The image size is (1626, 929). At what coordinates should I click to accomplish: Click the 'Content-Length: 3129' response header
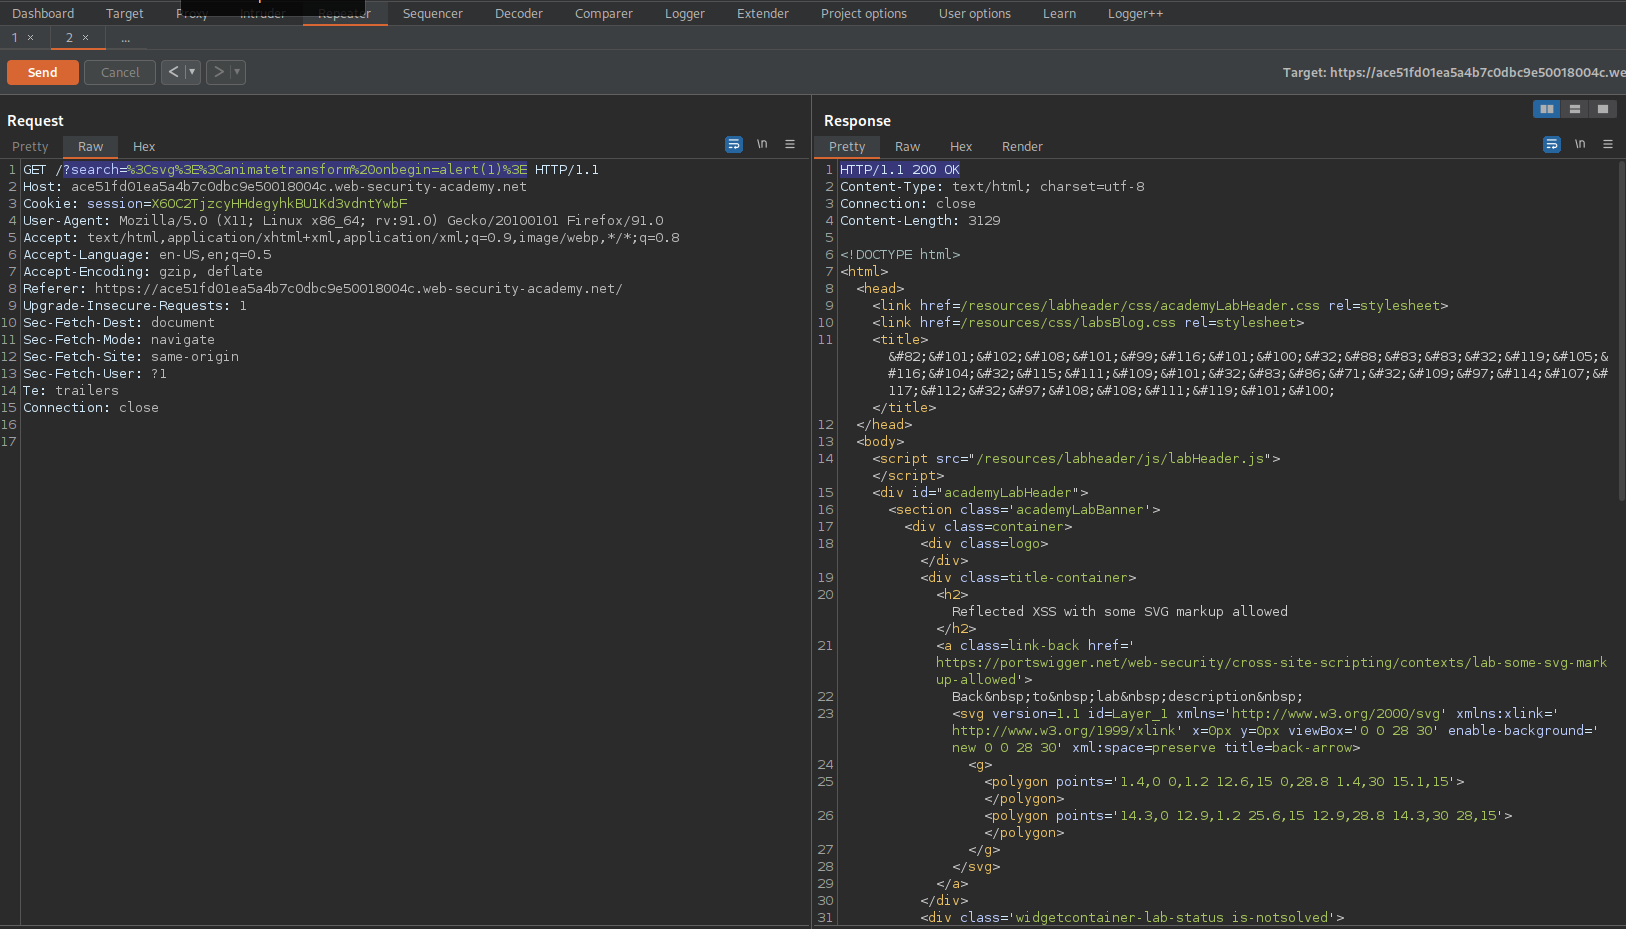click(920, 221)
